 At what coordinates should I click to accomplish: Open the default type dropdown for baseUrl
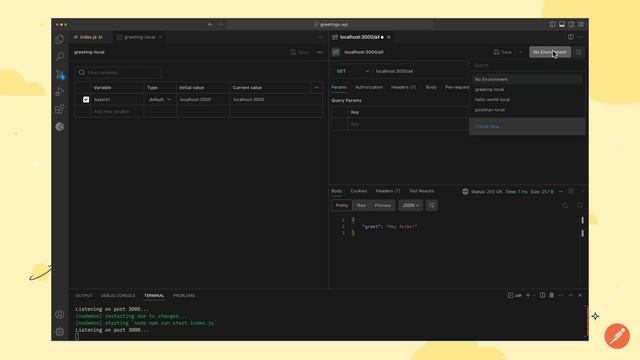[160, 100]
